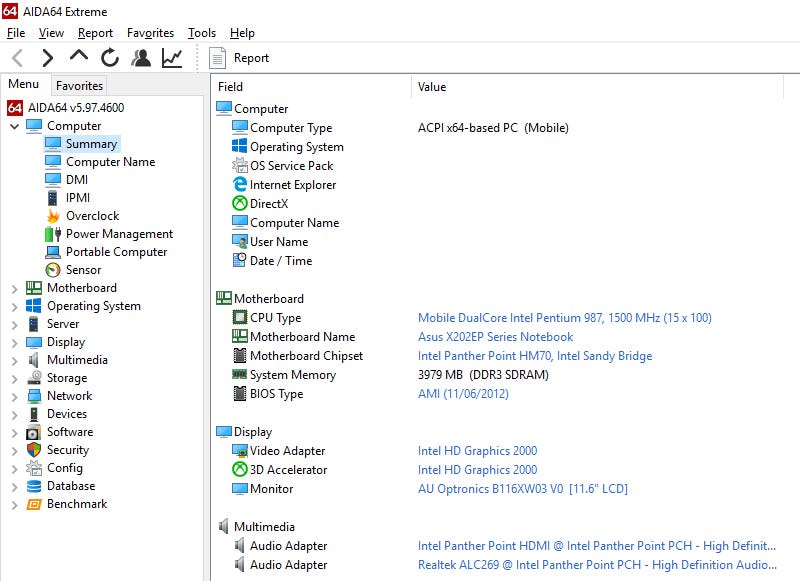Expand the Storage tree node
800x581 pixels.
pos(14,378)
